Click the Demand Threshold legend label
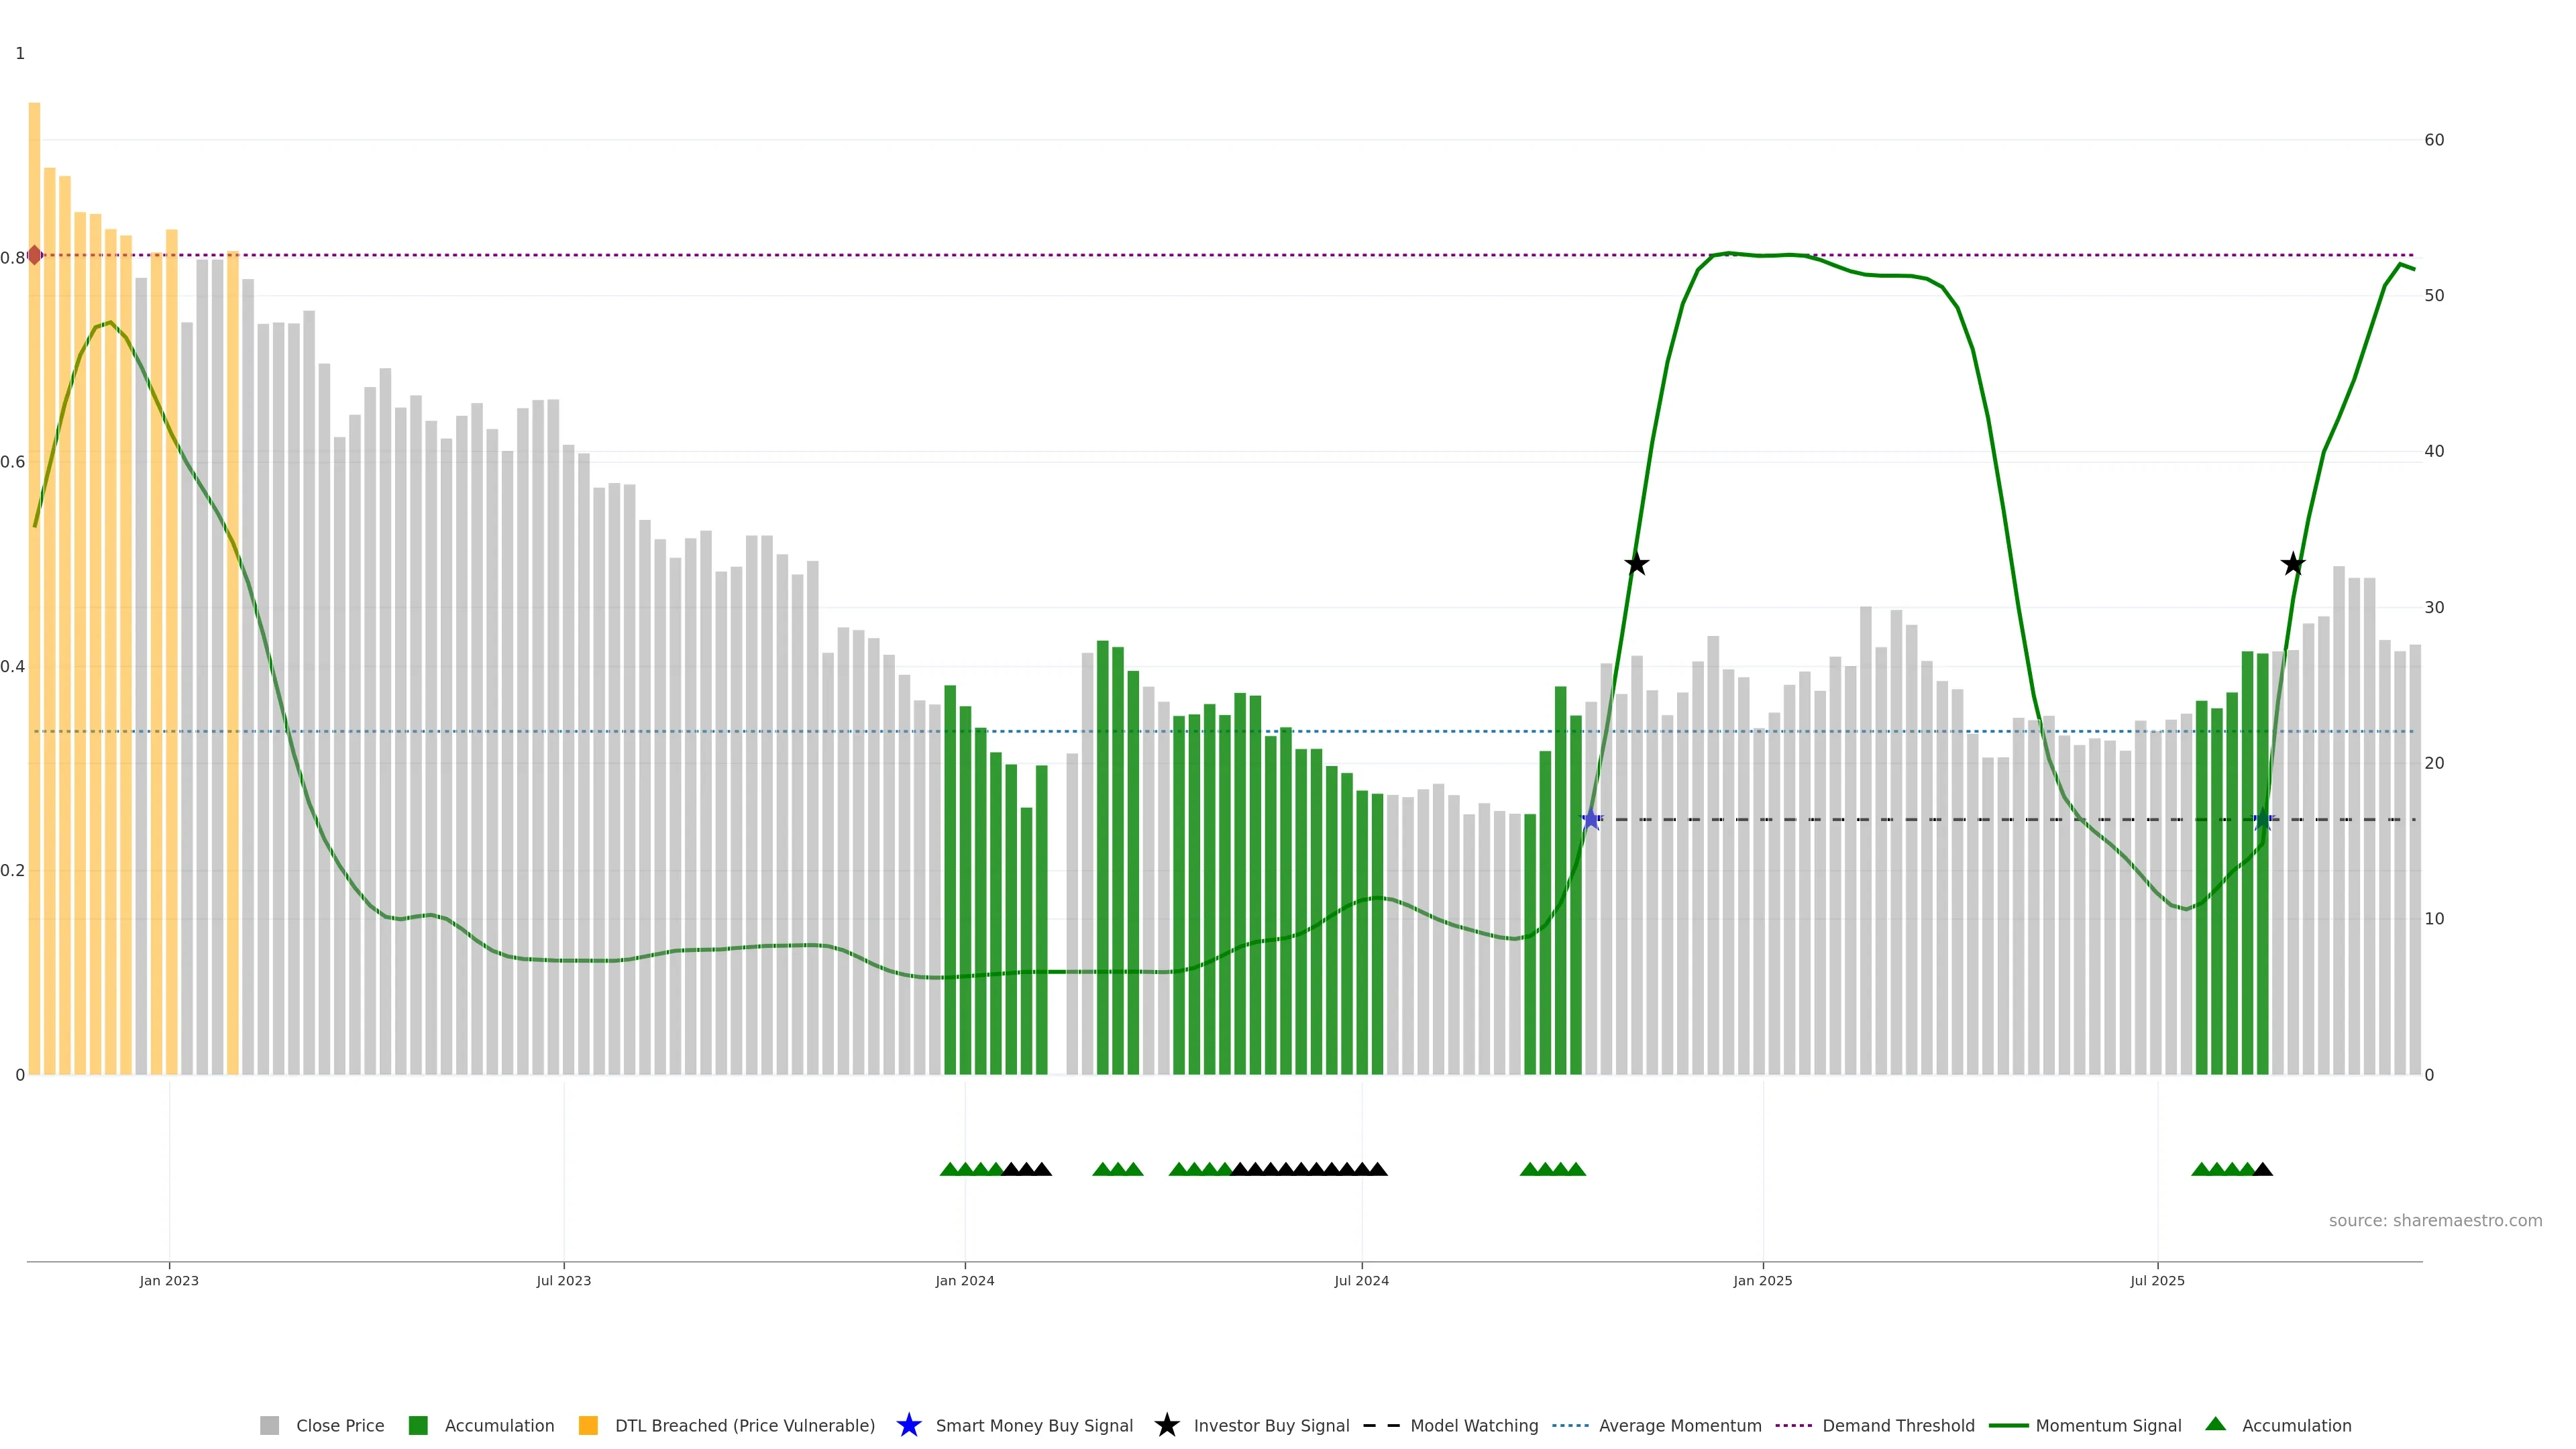2576x1449 pixels. (1897, 1425)
